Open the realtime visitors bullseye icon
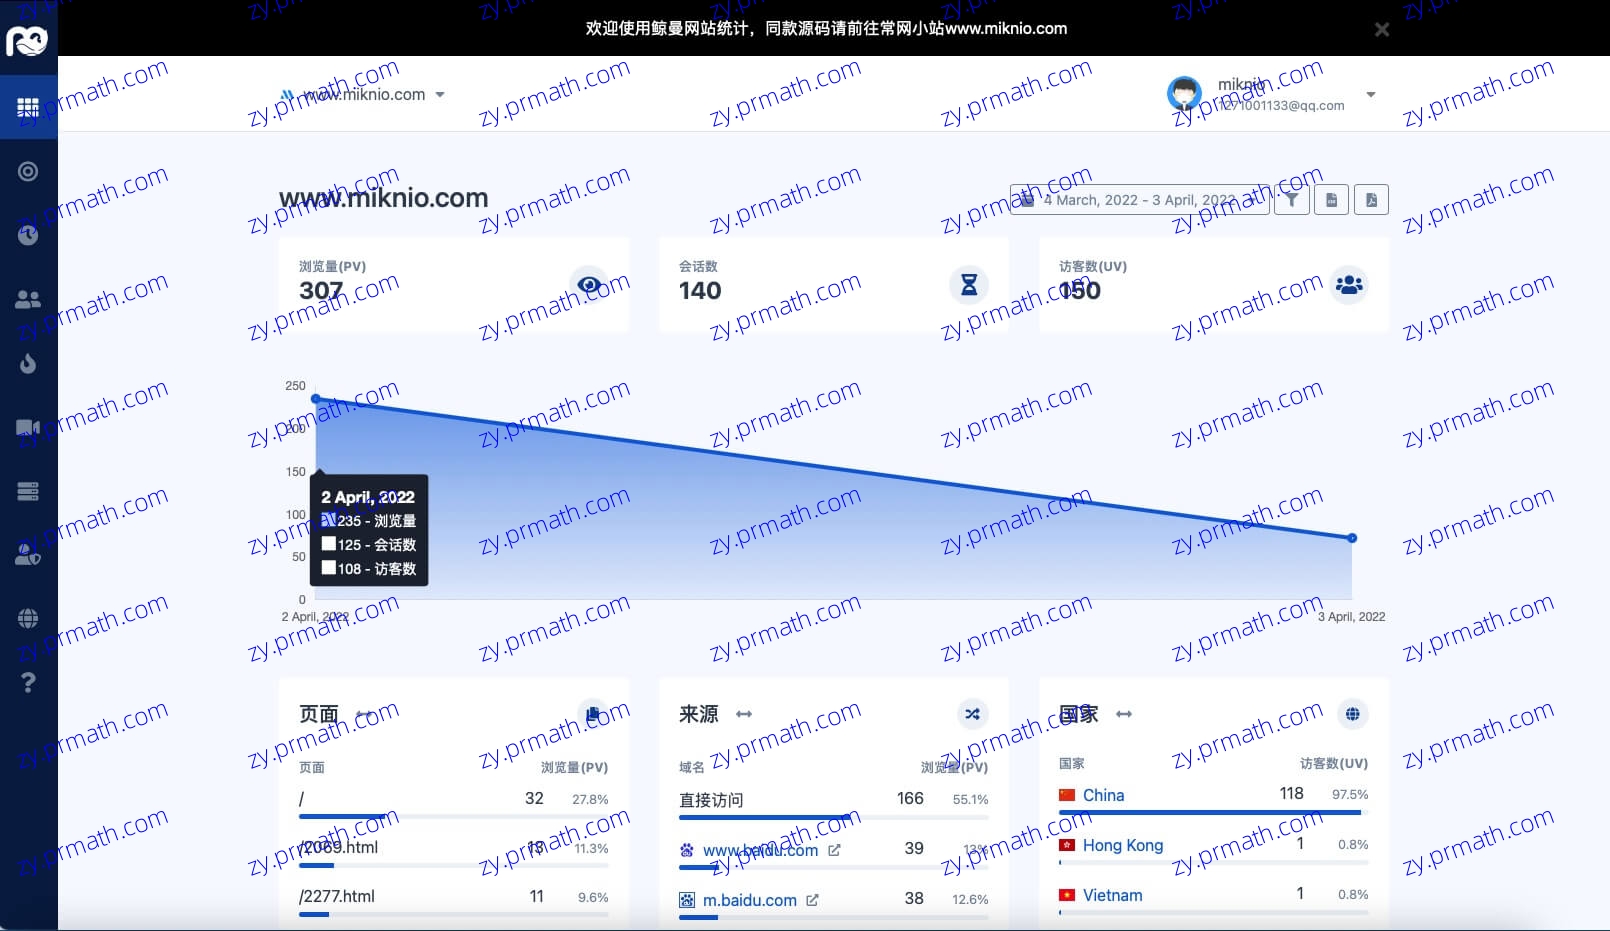Image resolution: width=1610 pixels, height=931 pixels. point(28,171)
